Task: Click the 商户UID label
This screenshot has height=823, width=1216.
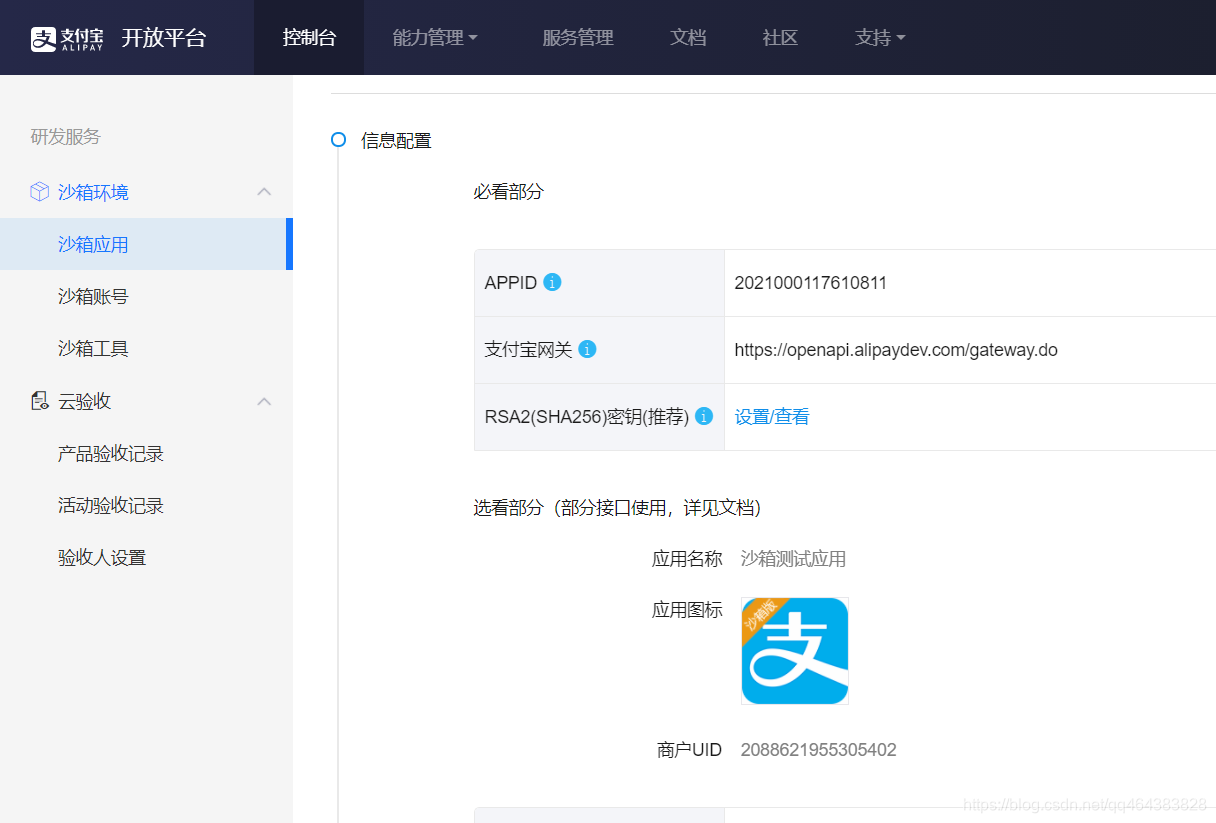Action: pos(689,750)
